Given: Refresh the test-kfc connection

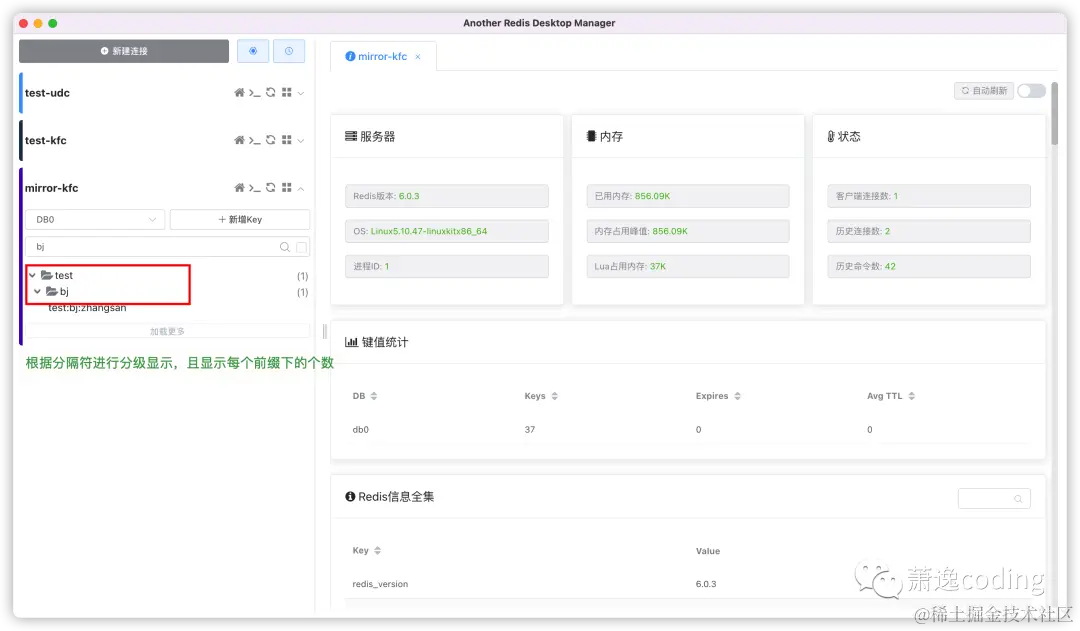Looking at the screenshot, I should (271, 140).
